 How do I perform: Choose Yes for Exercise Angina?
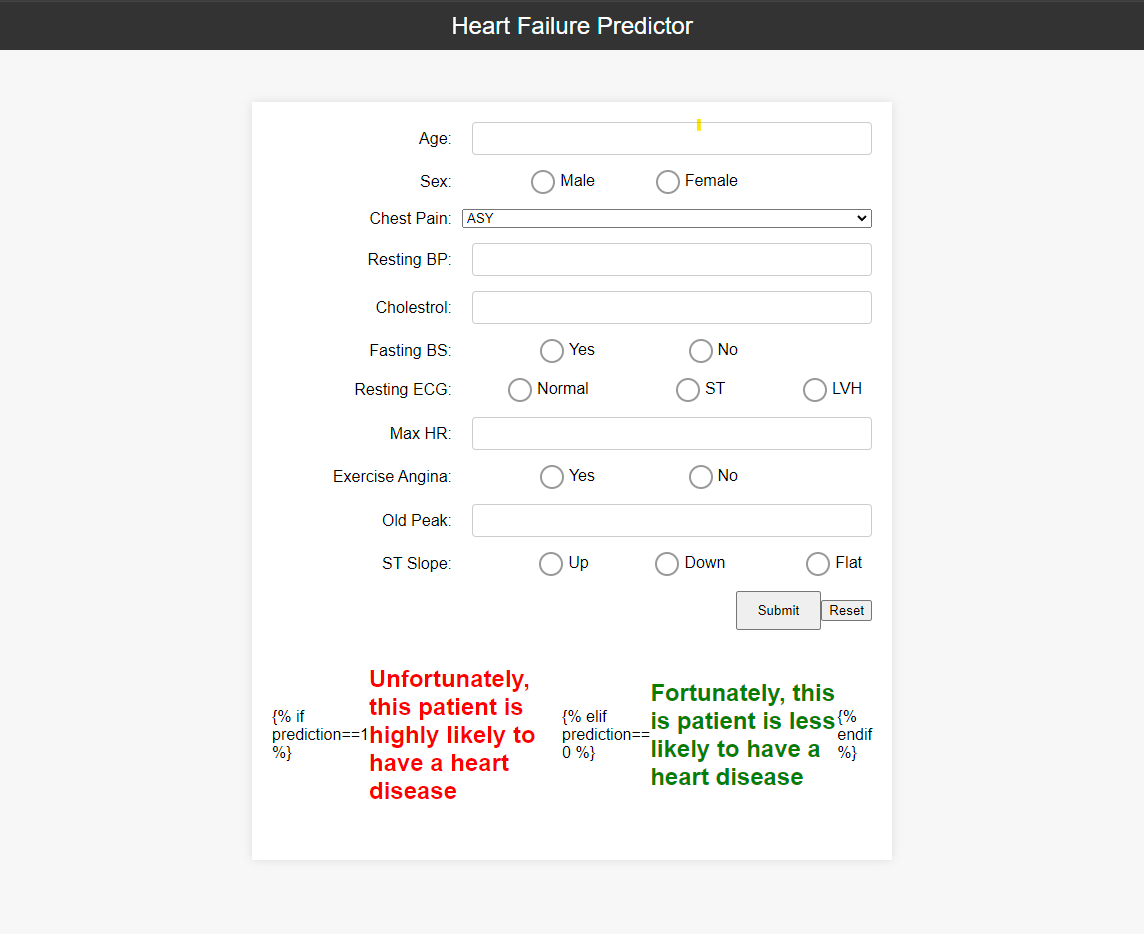pos(552,477)
